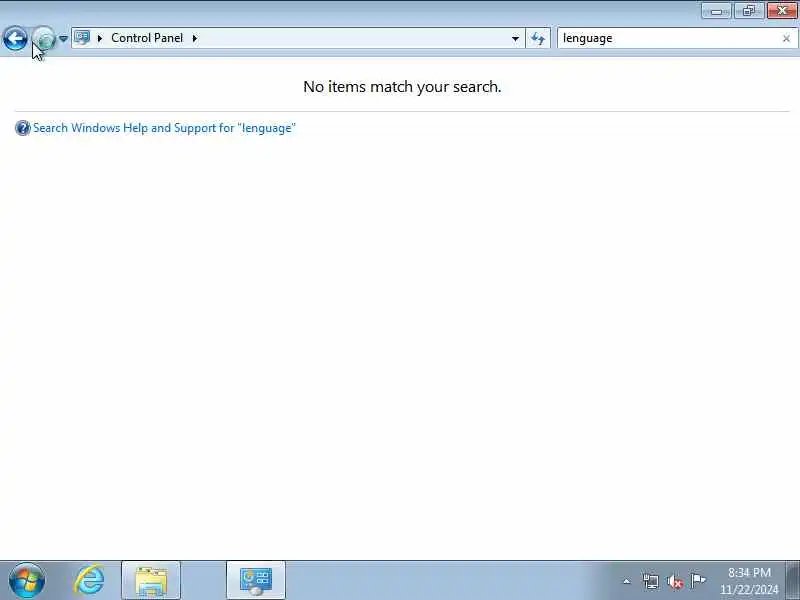Click the greyed Forward navigation button

[x=44, y=39]
